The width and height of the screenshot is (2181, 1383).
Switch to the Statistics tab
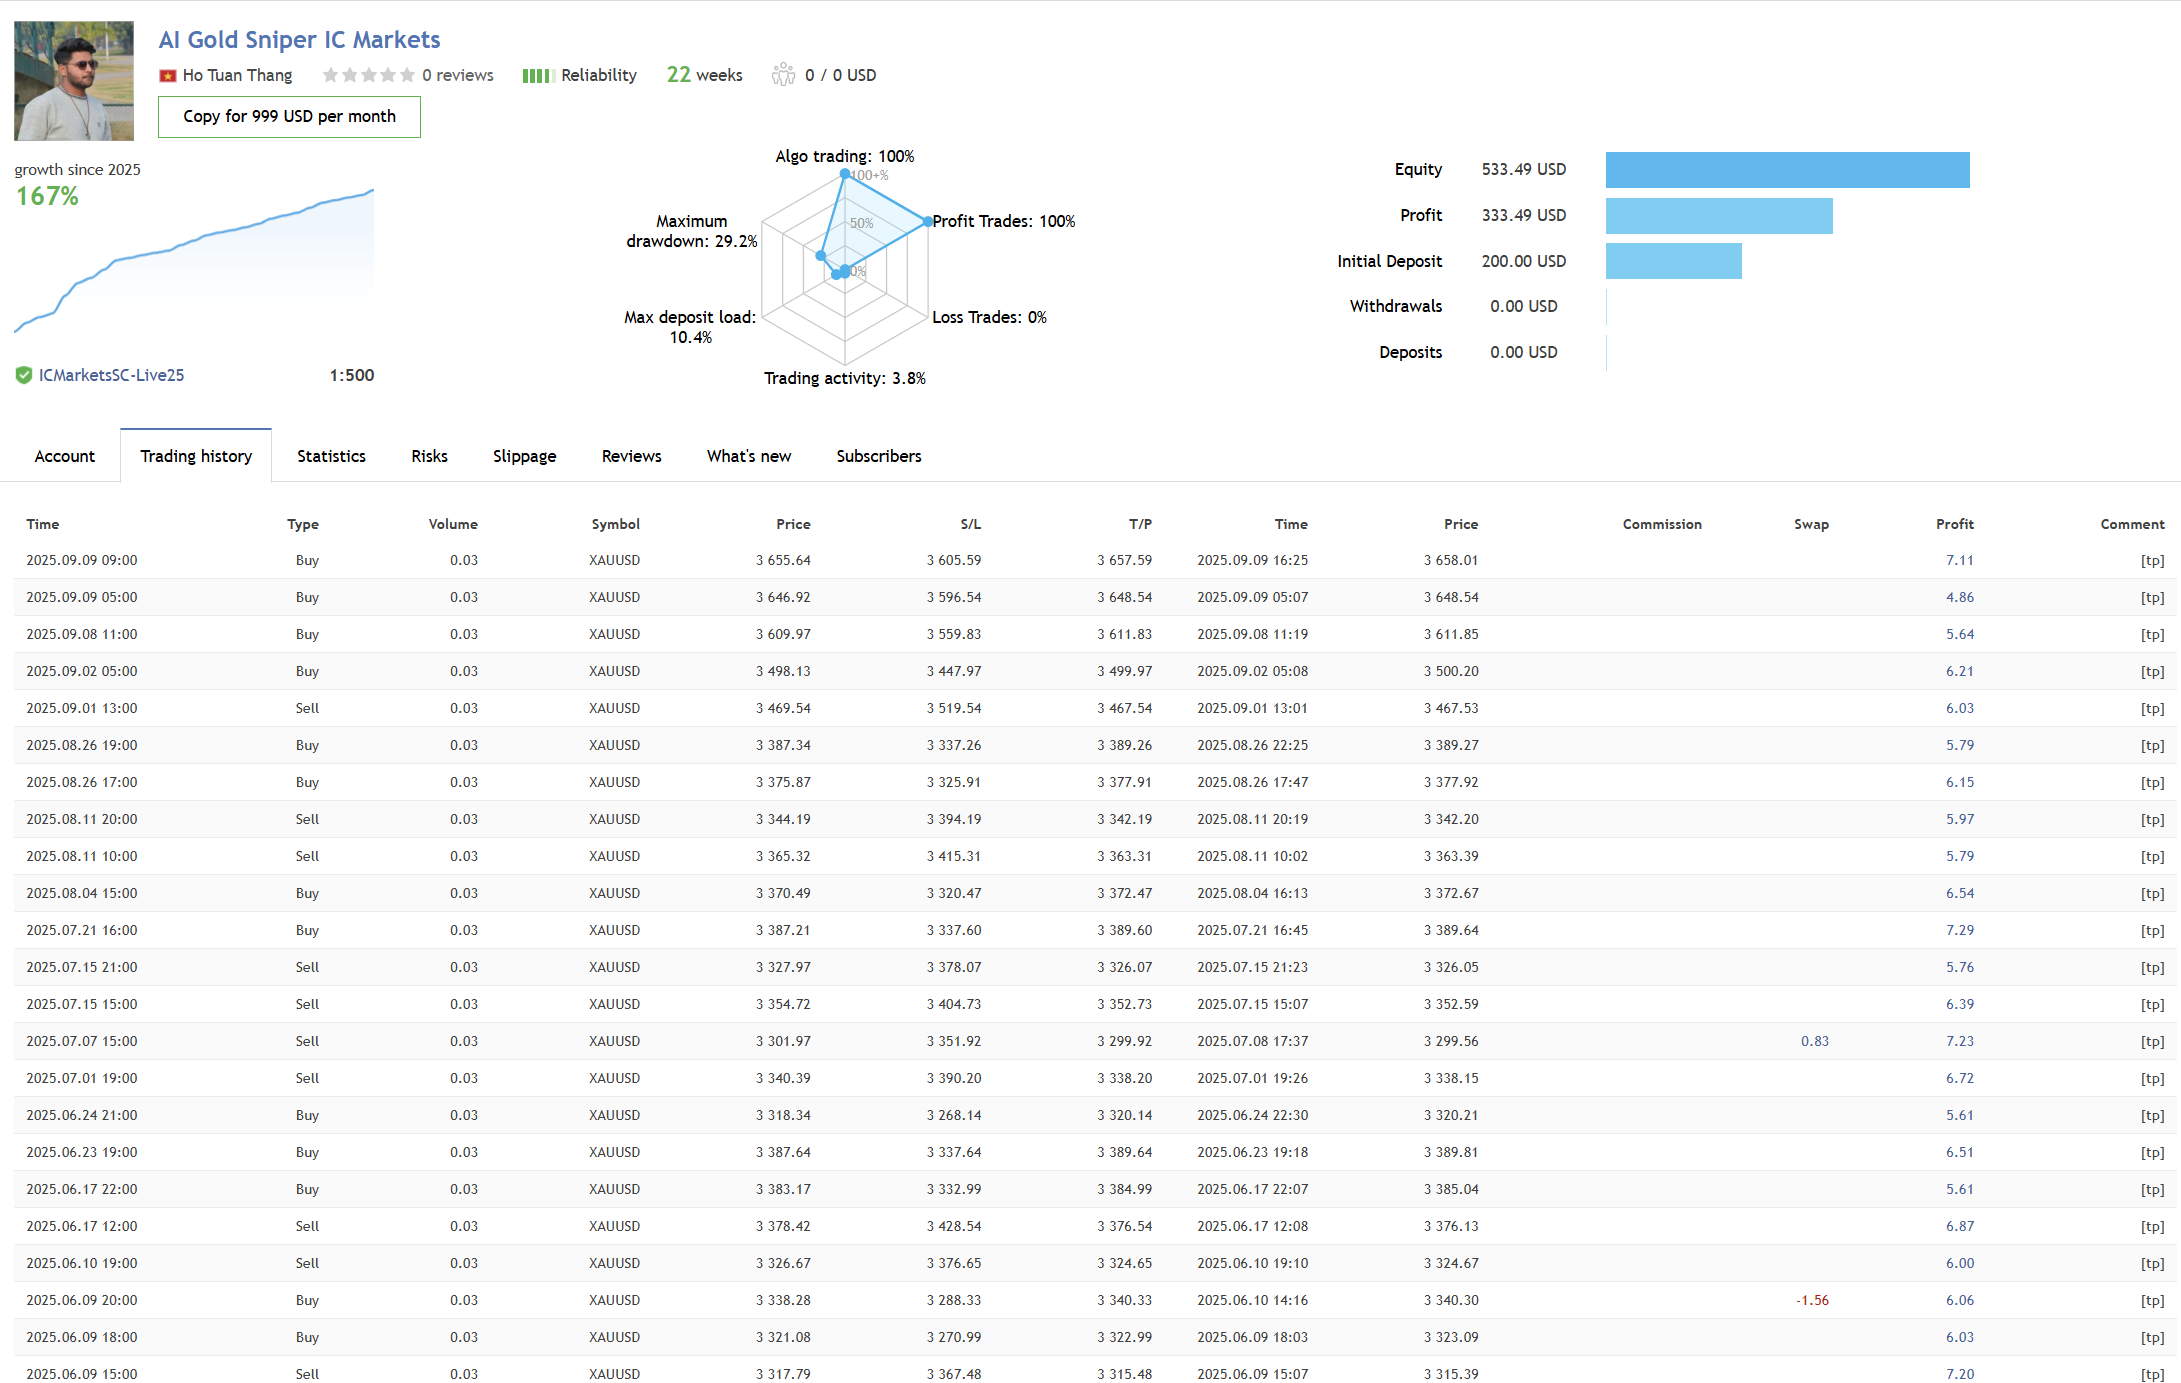click(331, 456)
